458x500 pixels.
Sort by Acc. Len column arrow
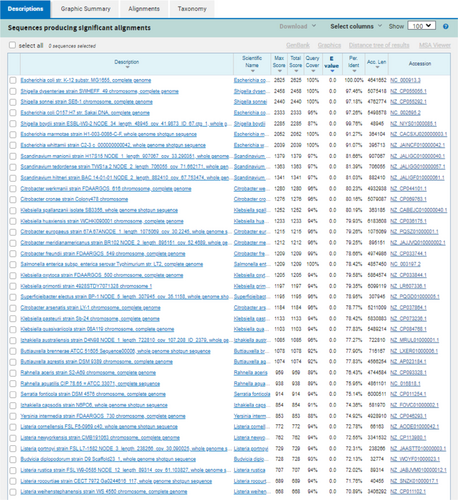pos(377,67)
